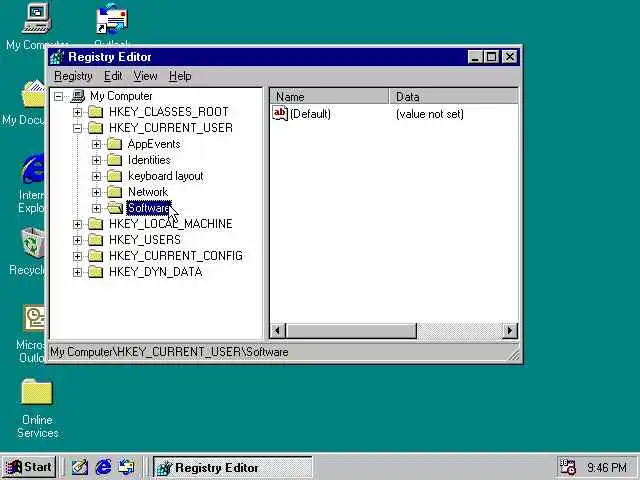Open the Start menu
640x480 pixels.
[x=29, y=467]
